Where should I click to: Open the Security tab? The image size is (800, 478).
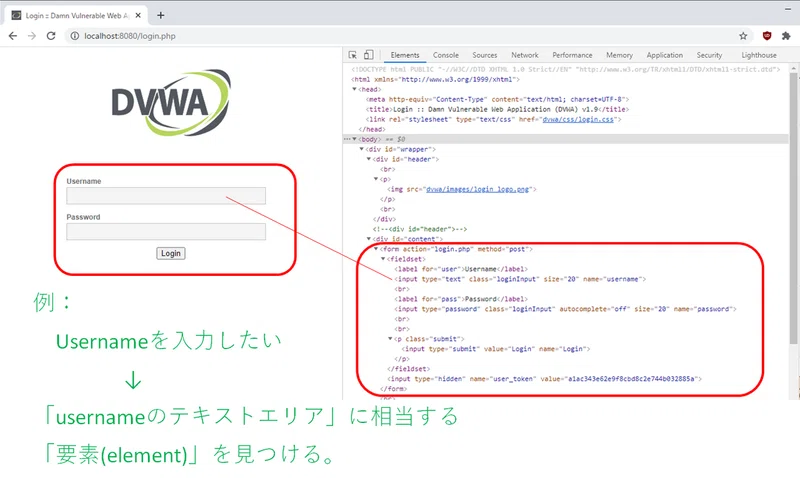click(x=709, y=55)
